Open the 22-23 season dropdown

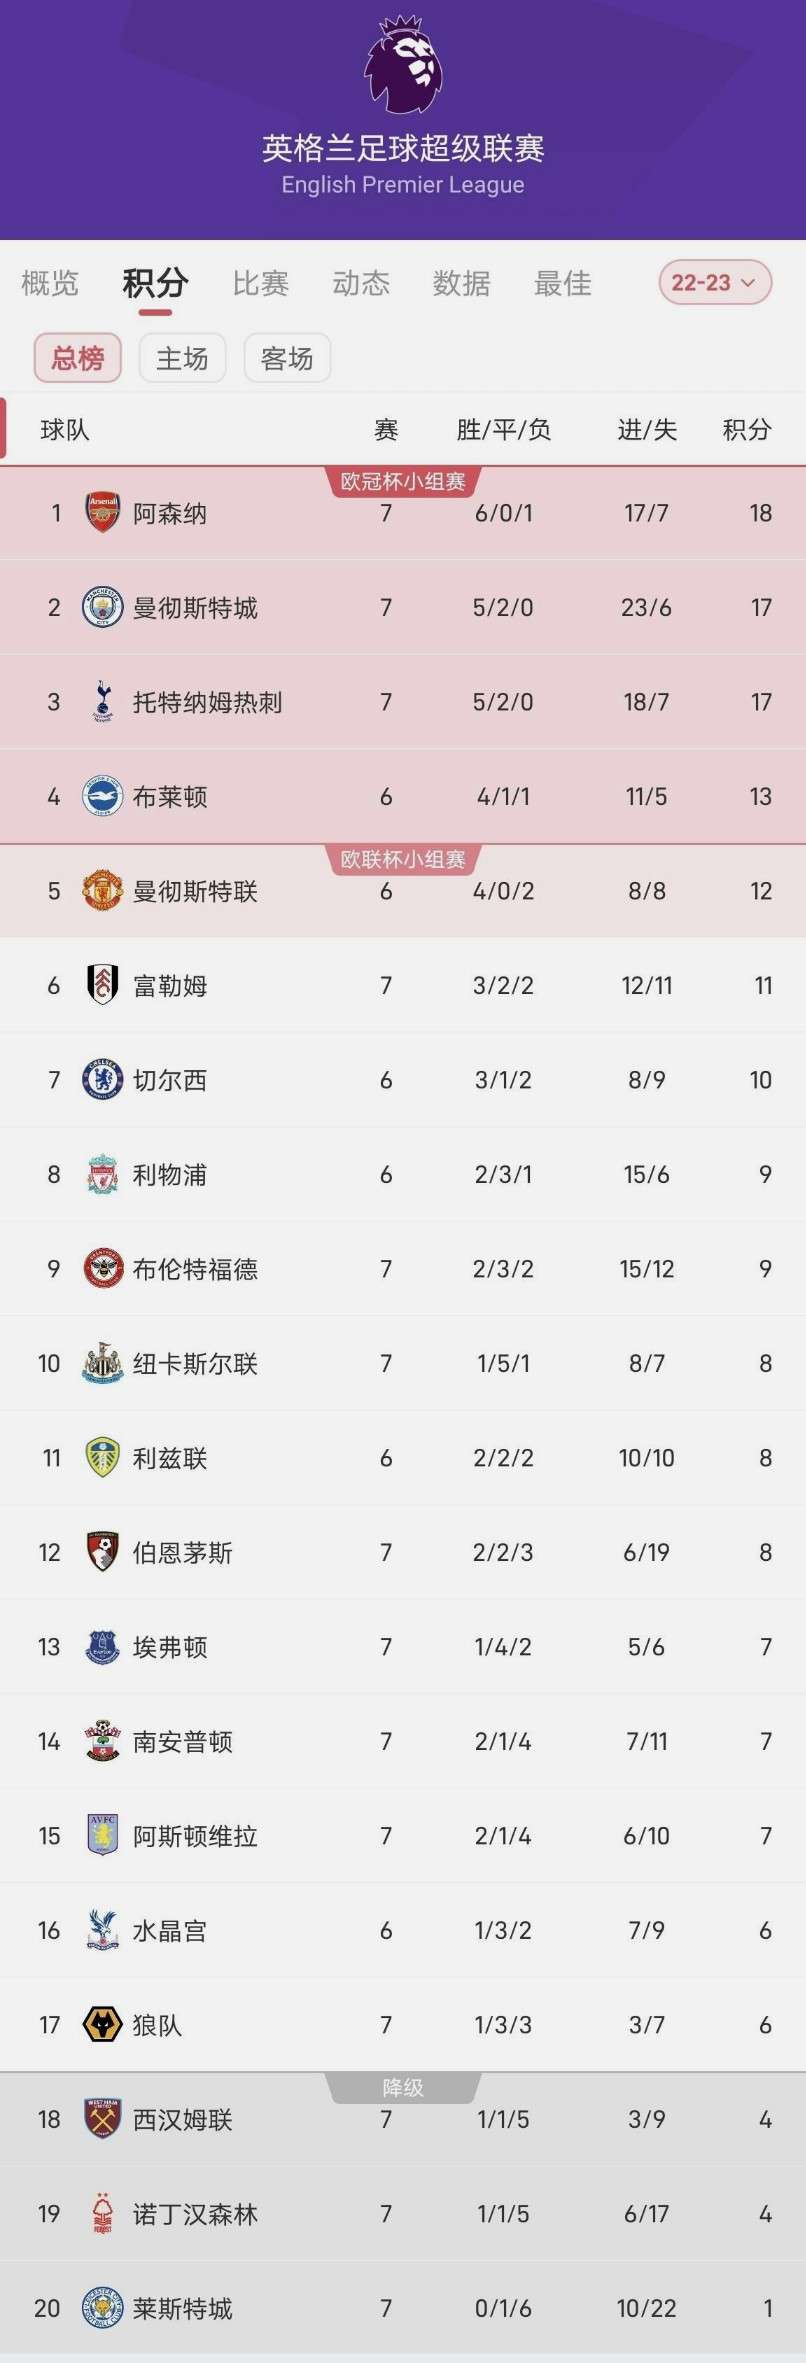pos(714,283)
